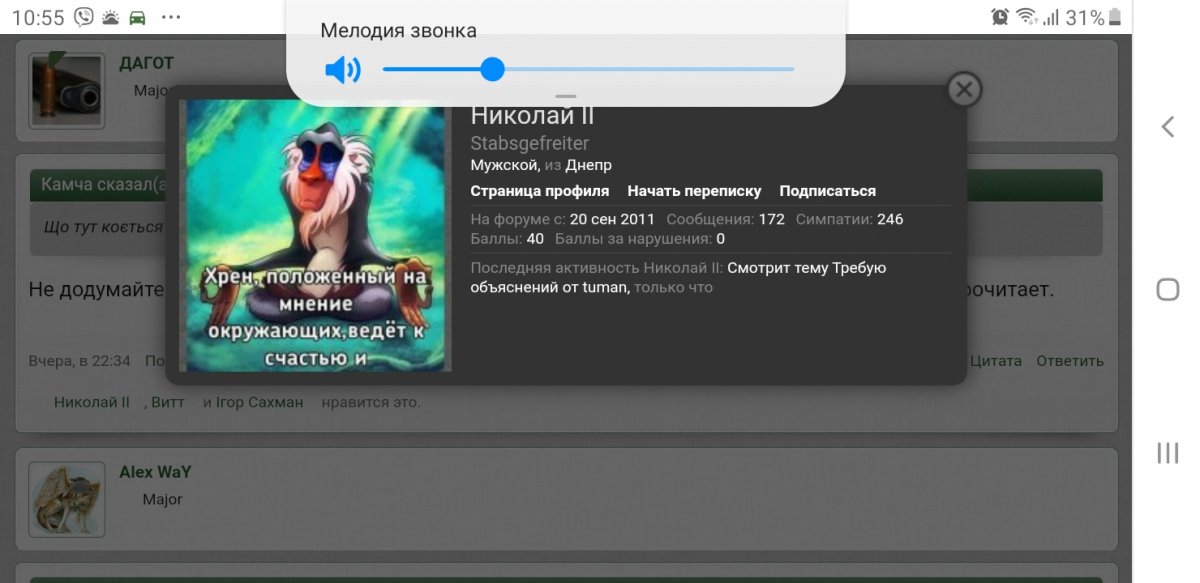
Task: Expand the volume panel handle
Action: click(565, 97)
